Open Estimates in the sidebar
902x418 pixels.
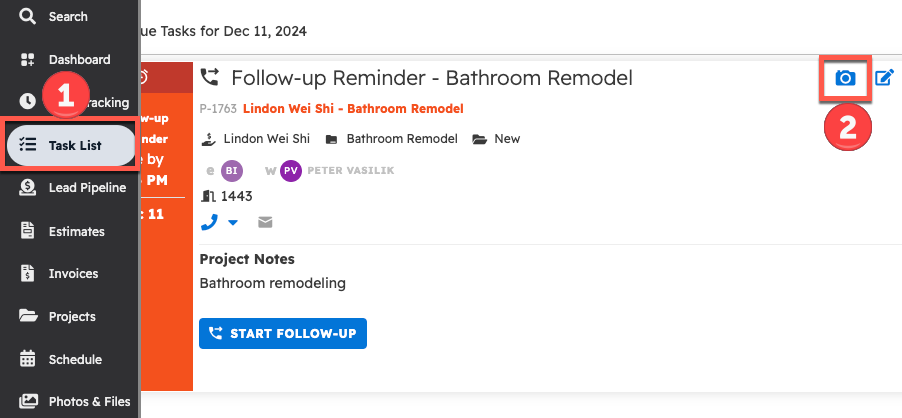coord(76,231)
